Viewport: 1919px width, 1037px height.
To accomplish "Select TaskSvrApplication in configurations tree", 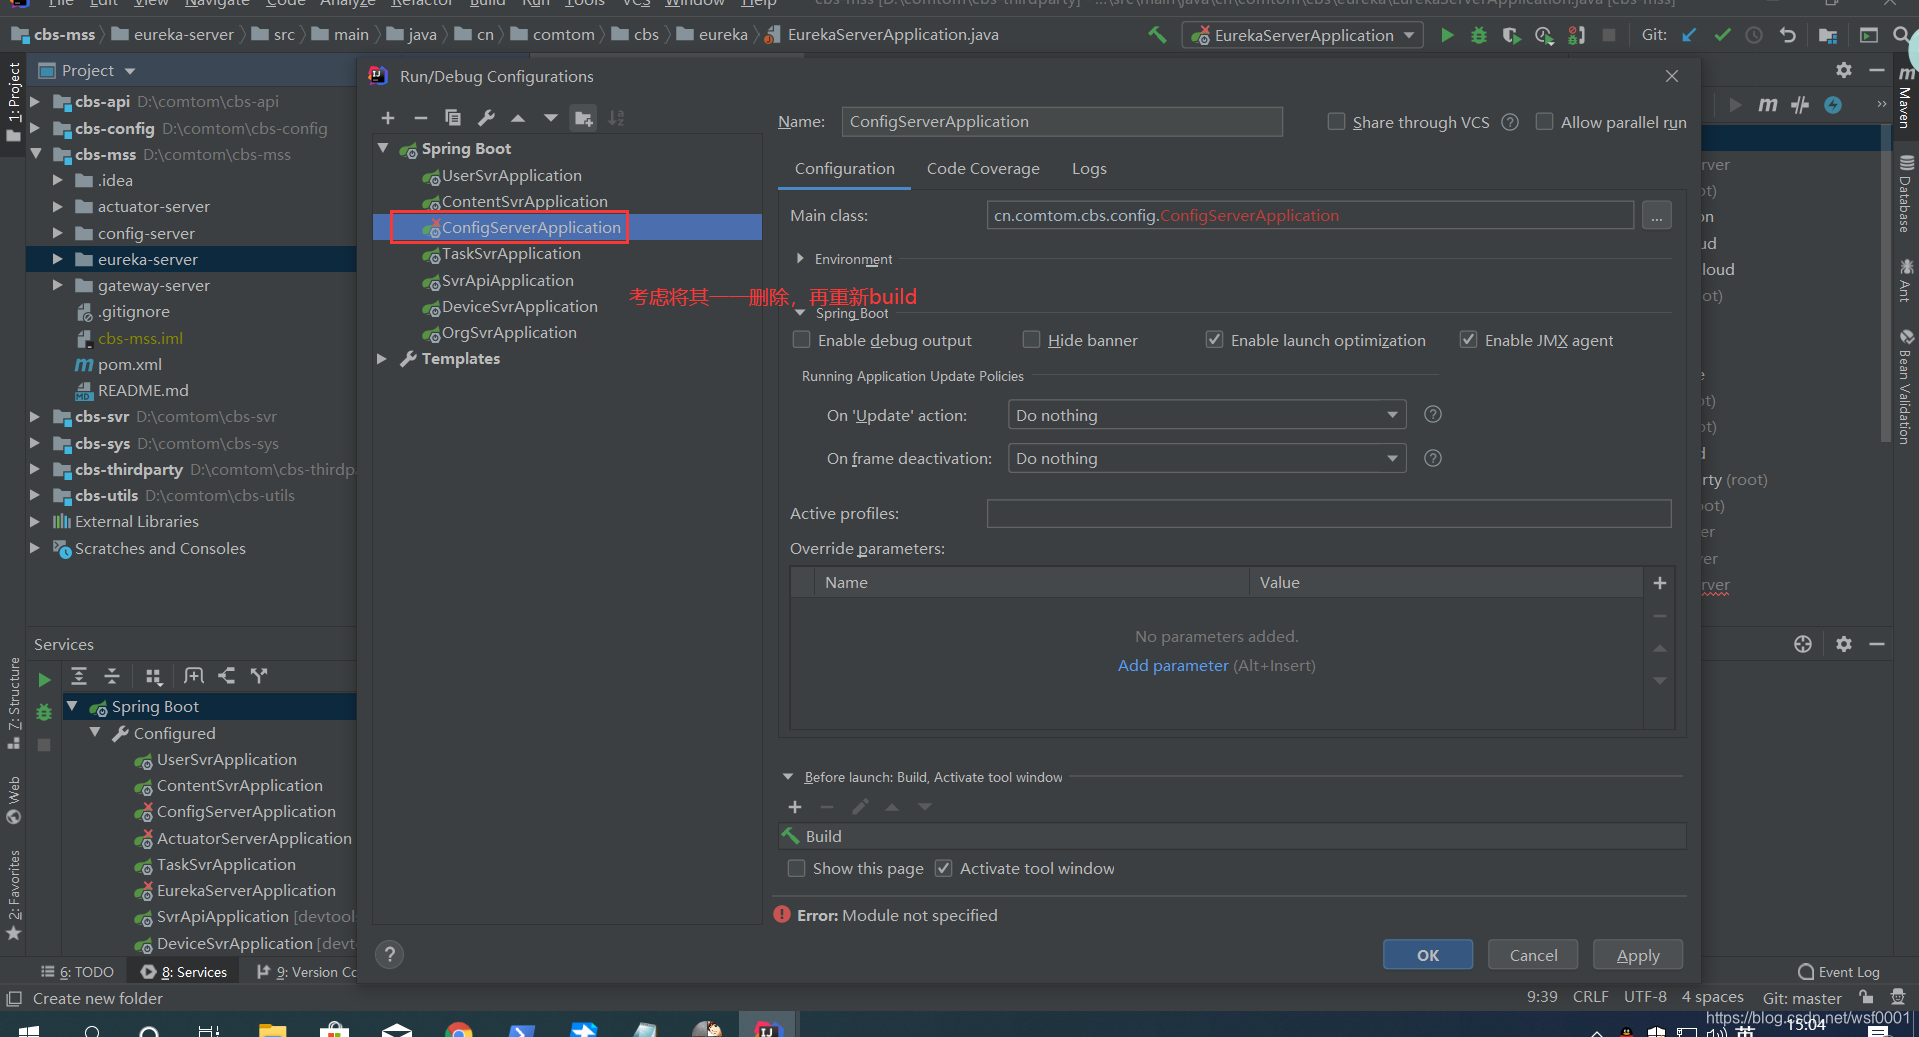I will (511, 254).
